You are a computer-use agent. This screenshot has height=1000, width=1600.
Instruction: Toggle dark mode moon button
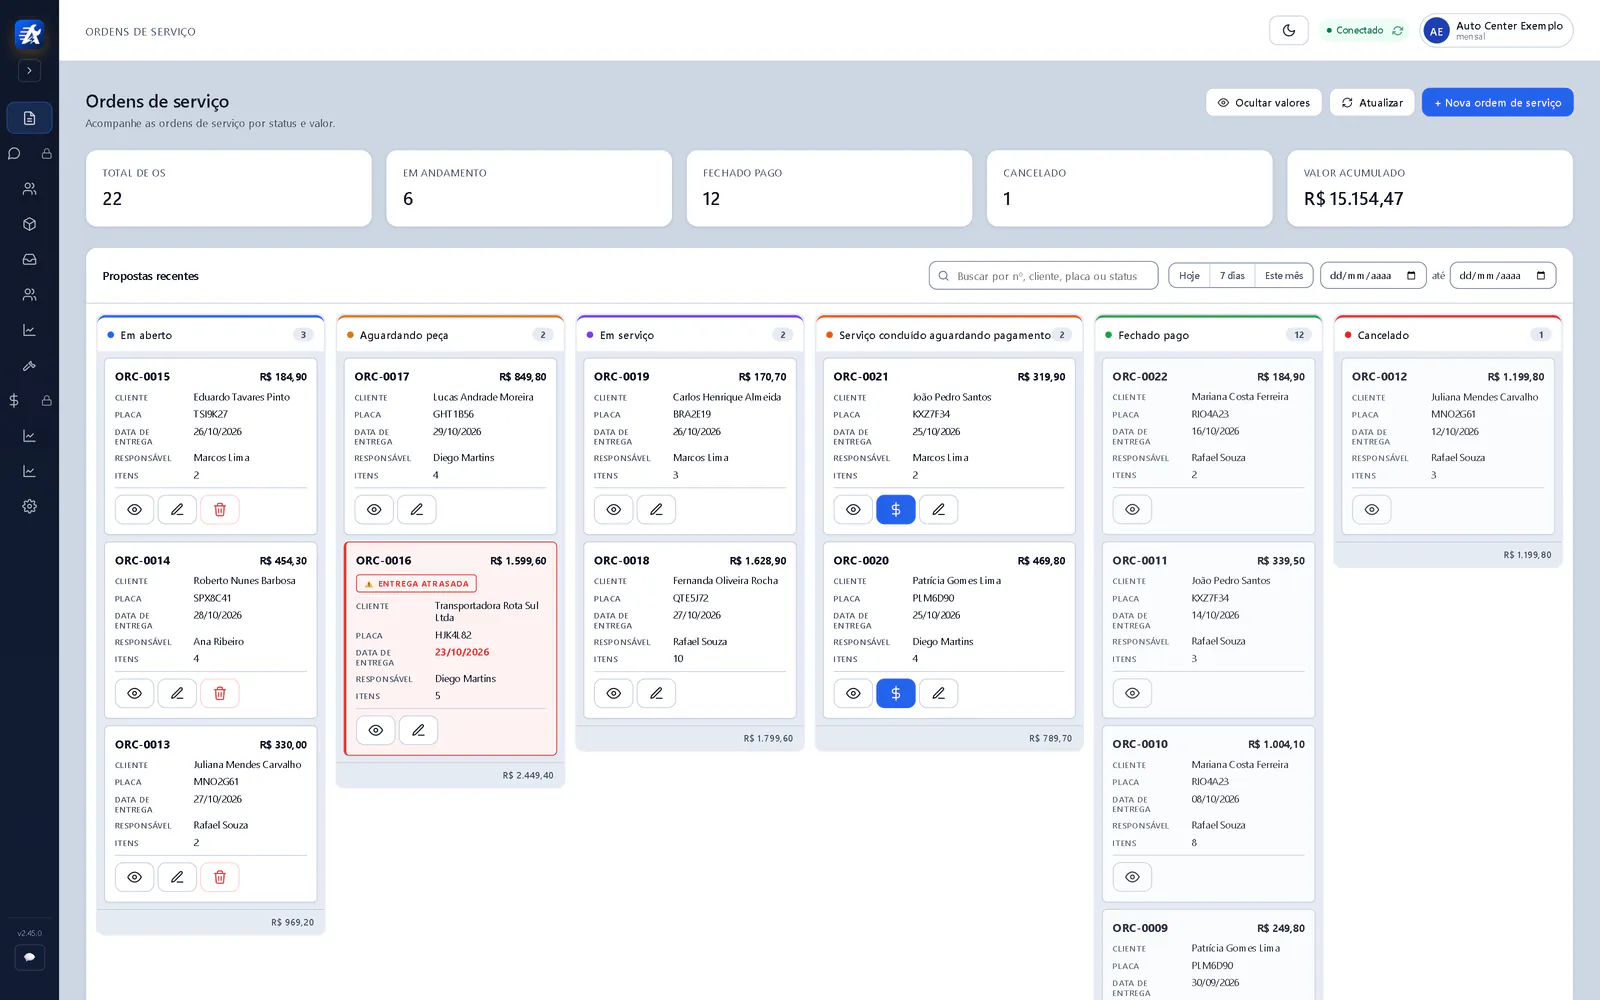tap(1289, 30)
